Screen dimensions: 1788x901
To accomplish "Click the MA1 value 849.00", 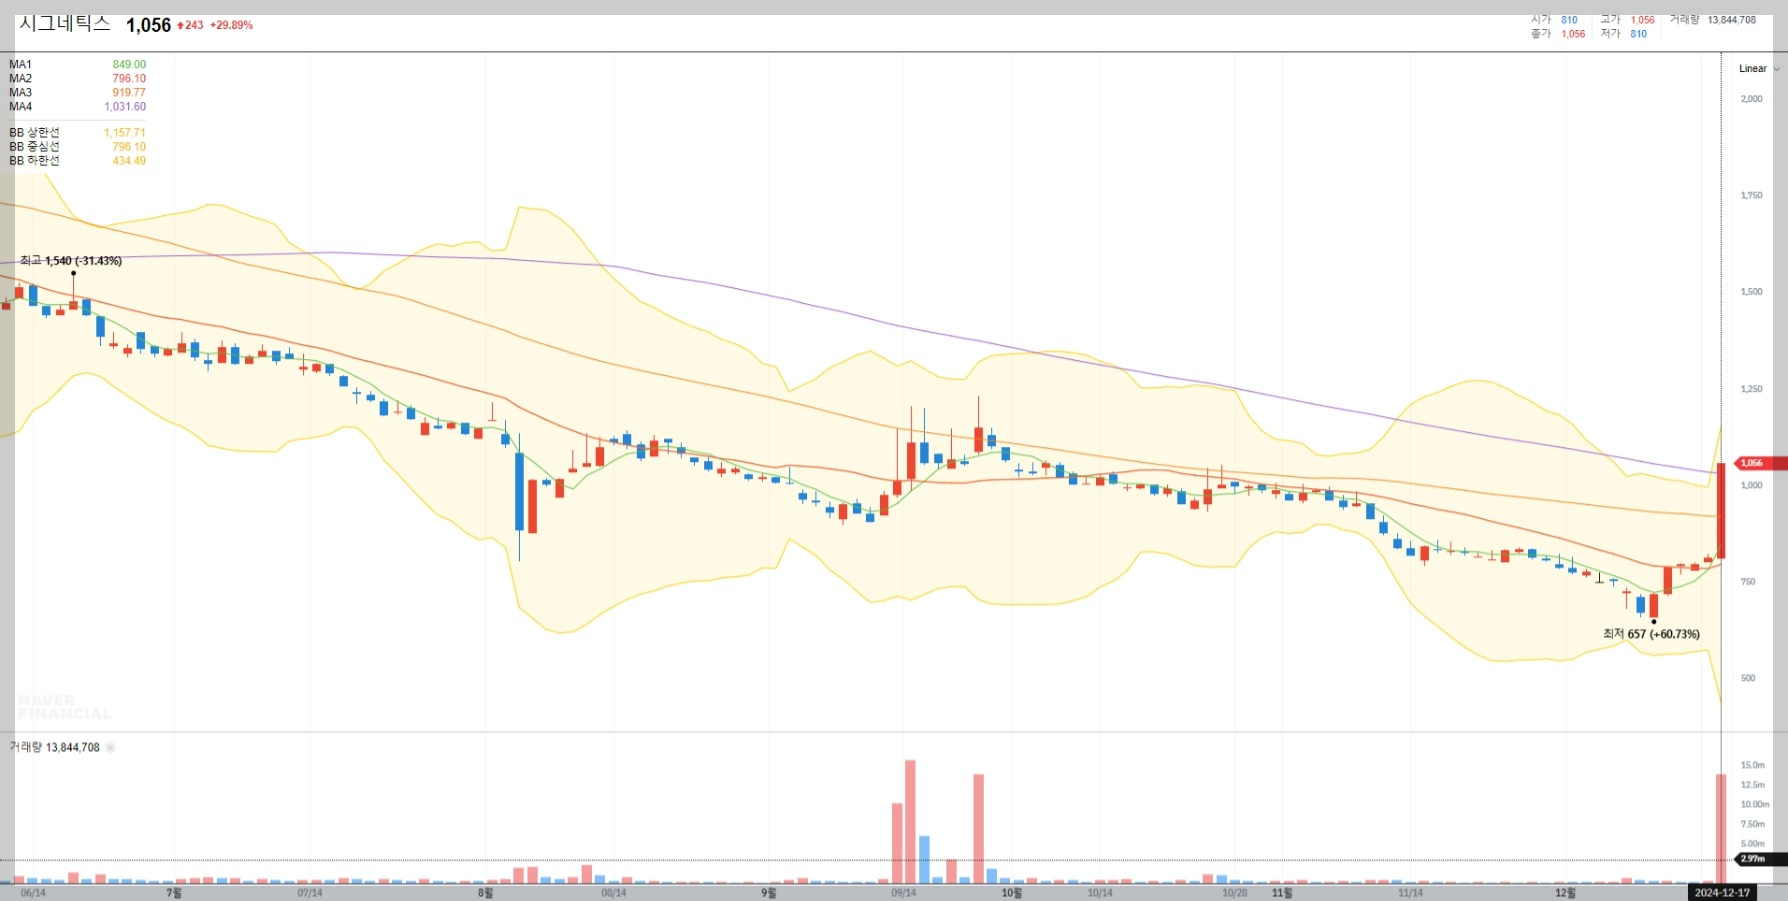I will point(129,65).
